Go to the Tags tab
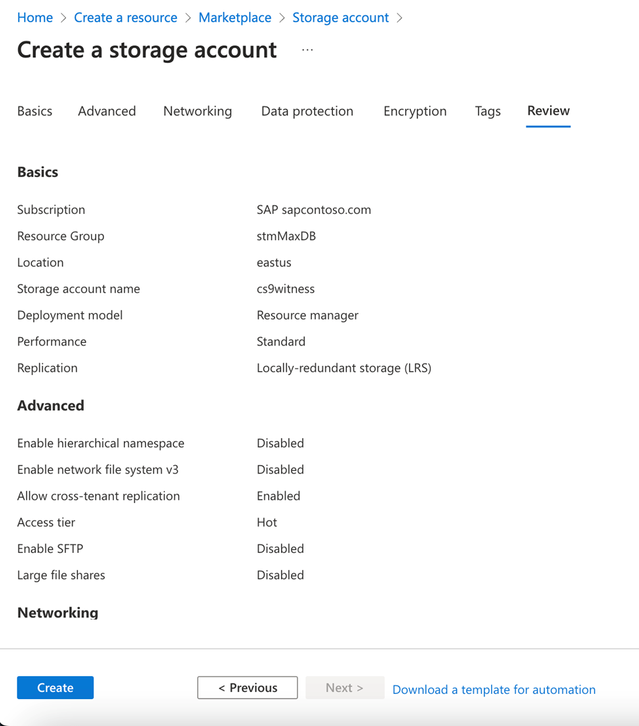 tap(488, 111)
